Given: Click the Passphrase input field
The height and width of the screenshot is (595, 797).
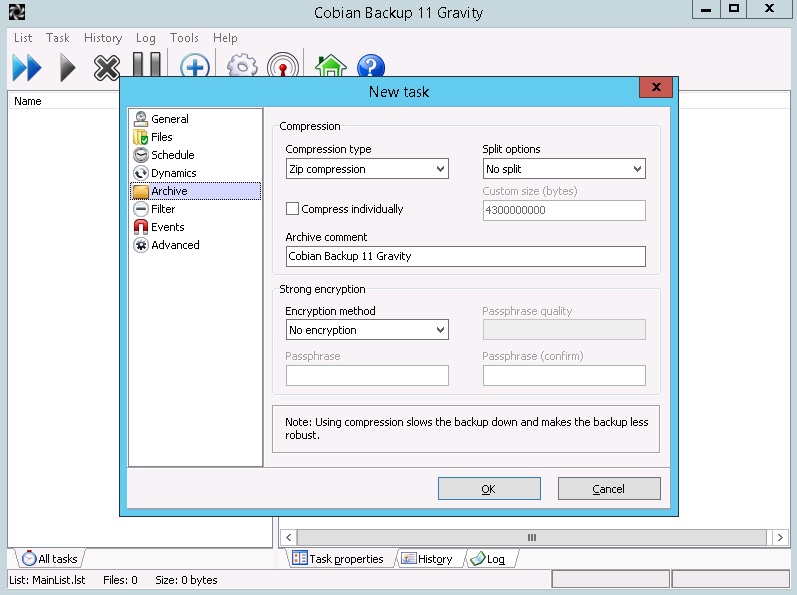Looking at the screenshot, I should pyautogui.click(x=367, y=375).
